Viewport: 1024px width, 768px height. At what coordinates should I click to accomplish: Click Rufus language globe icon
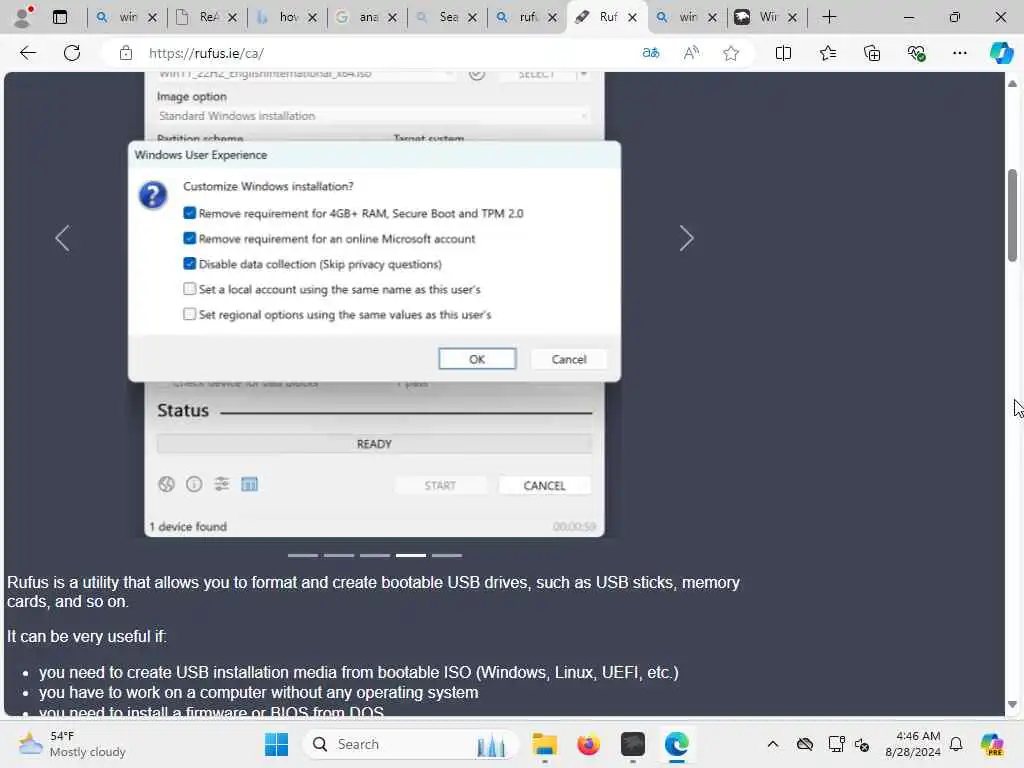pos(167,484)
